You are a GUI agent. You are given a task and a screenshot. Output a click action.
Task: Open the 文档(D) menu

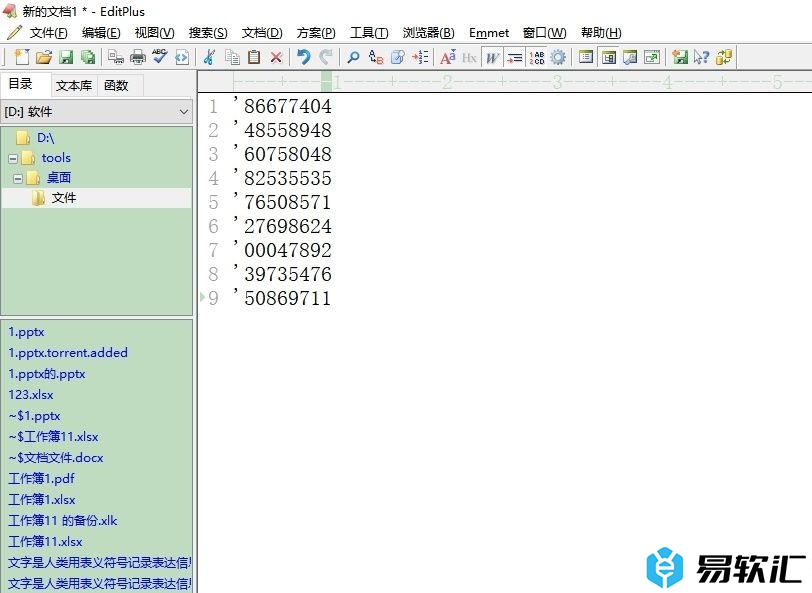(x=262, y=33)
